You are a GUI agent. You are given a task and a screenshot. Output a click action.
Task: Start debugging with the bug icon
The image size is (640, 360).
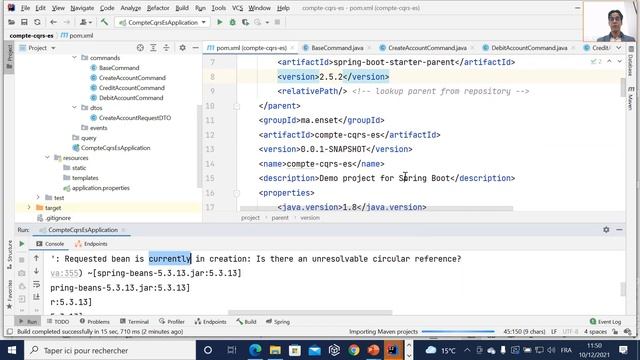click(233, 22)
